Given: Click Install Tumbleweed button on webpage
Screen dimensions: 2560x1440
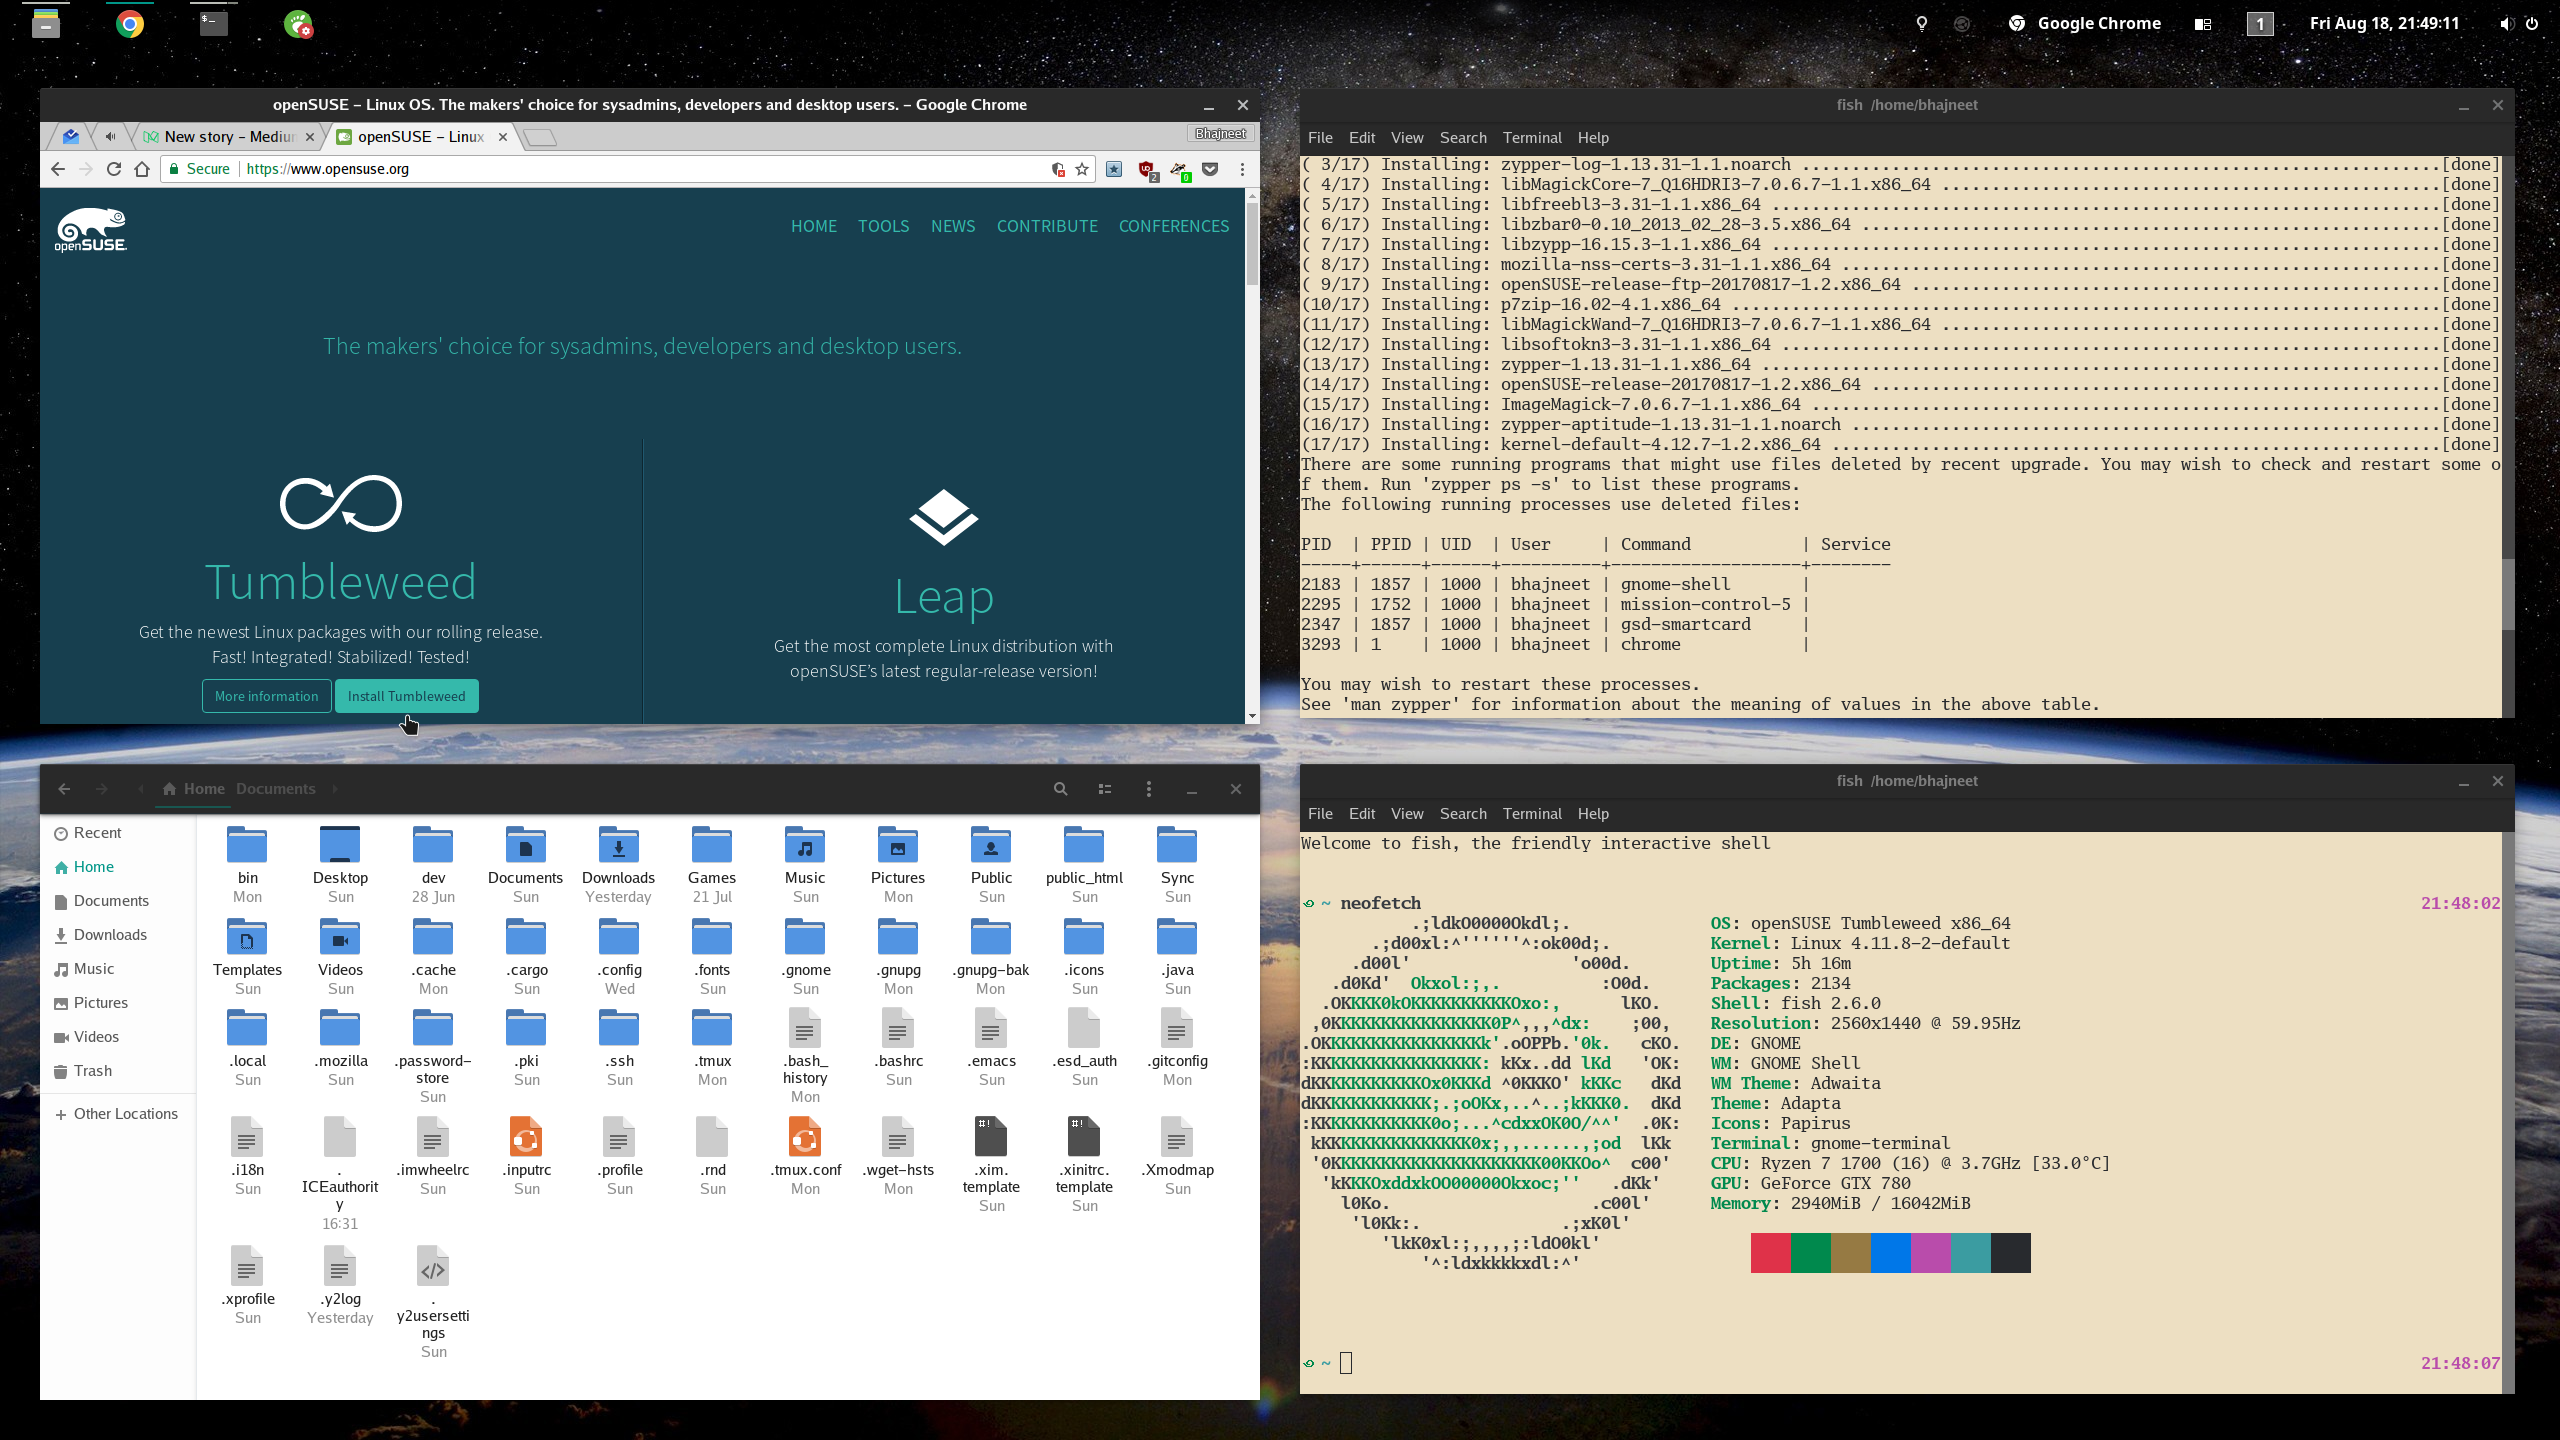Looking at the screenshot, I should 406,695.
